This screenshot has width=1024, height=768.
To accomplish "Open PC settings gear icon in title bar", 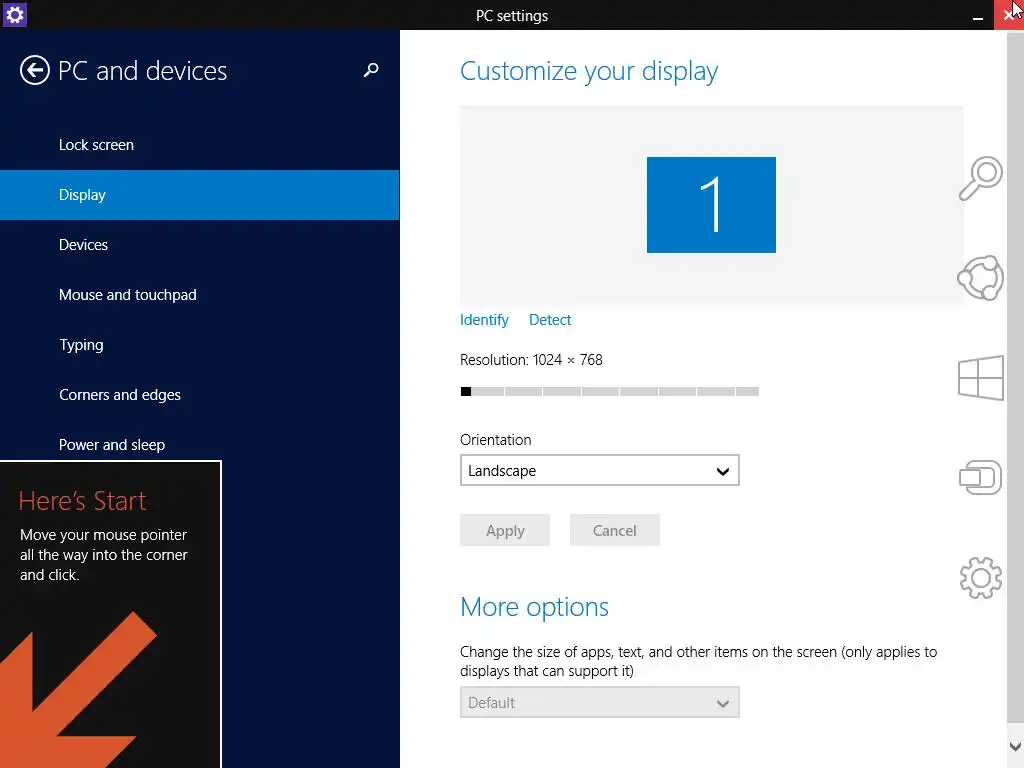I will pyautogui.click(x=14, y=14).
